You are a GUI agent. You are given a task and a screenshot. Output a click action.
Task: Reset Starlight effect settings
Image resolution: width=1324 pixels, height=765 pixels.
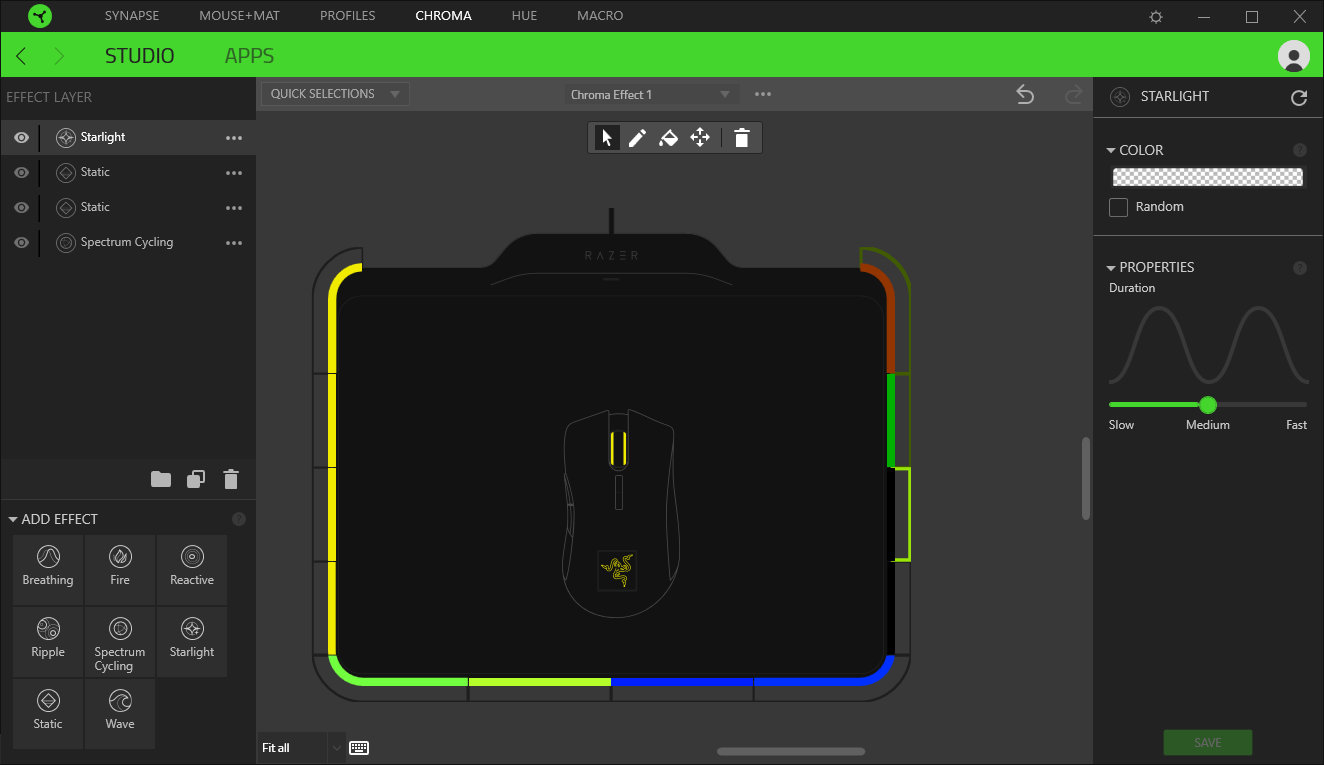(1299, 97)
